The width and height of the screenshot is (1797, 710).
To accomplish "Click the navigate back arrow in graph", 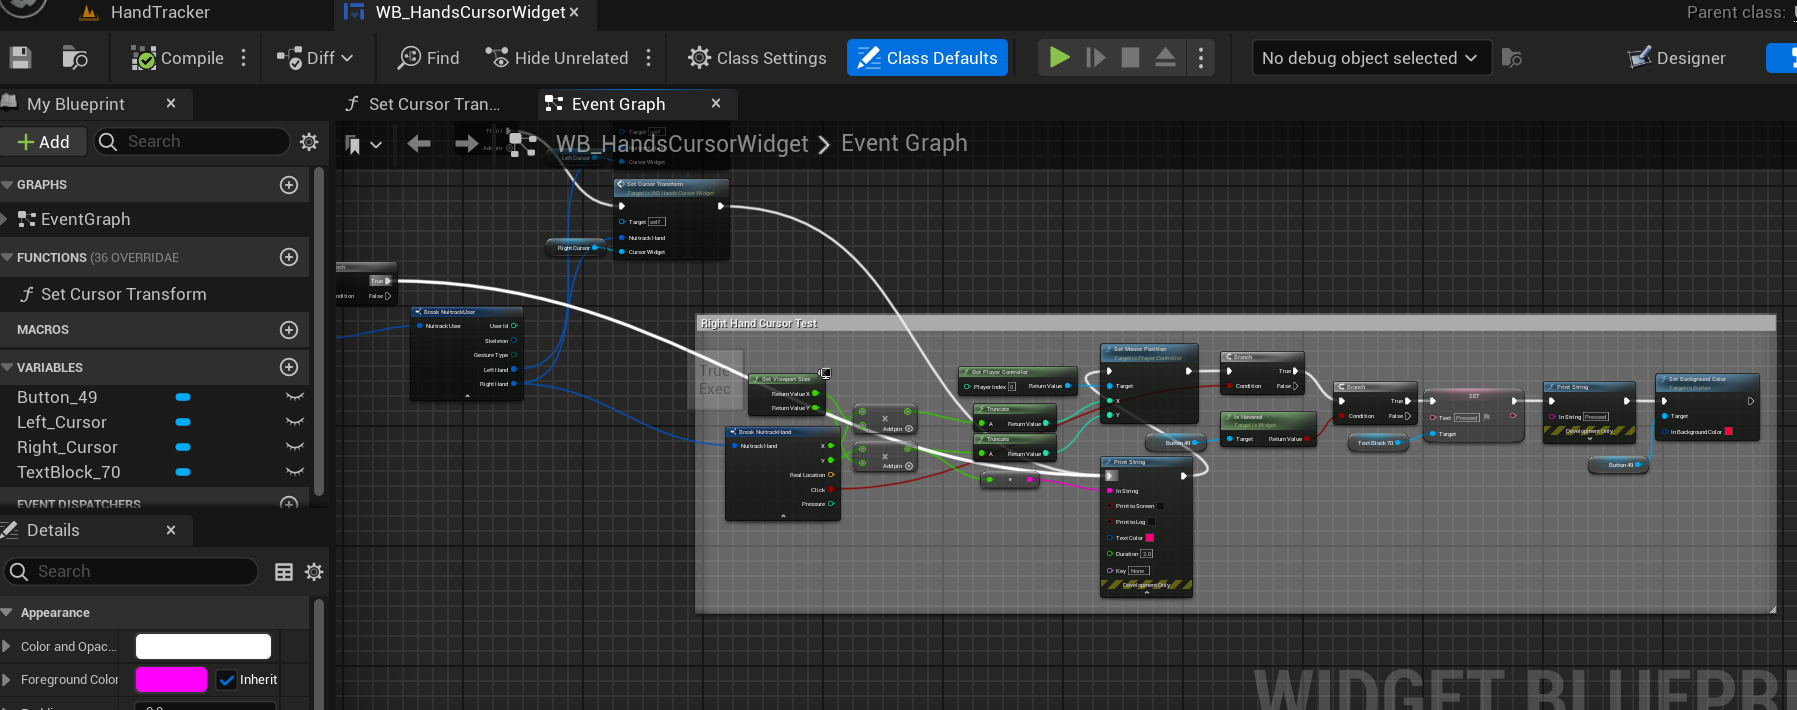I will (419, 144).
